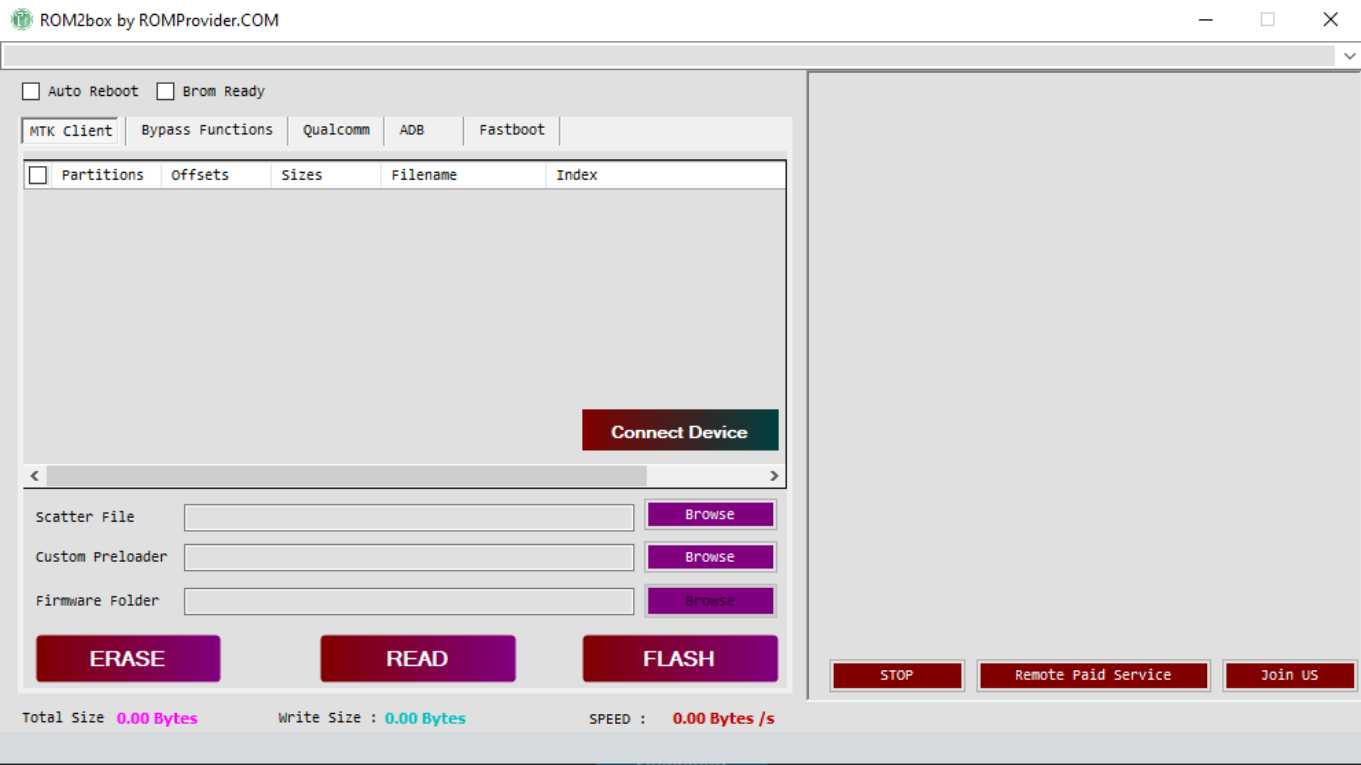
Task: Switch to the Qualcomm tab
Action: coord(336,130)
